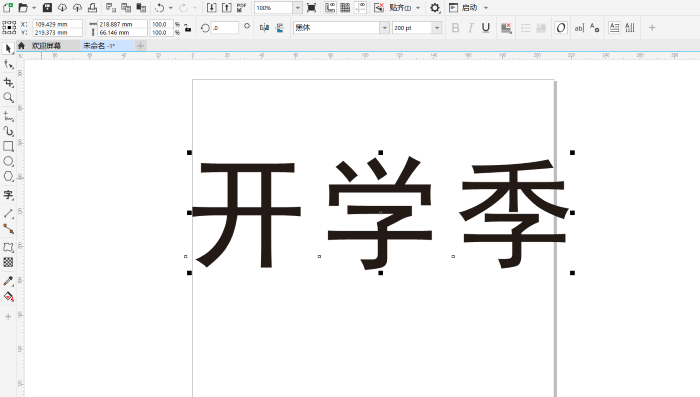Select the Color Eyedropper tool

[x=8, y=281]
